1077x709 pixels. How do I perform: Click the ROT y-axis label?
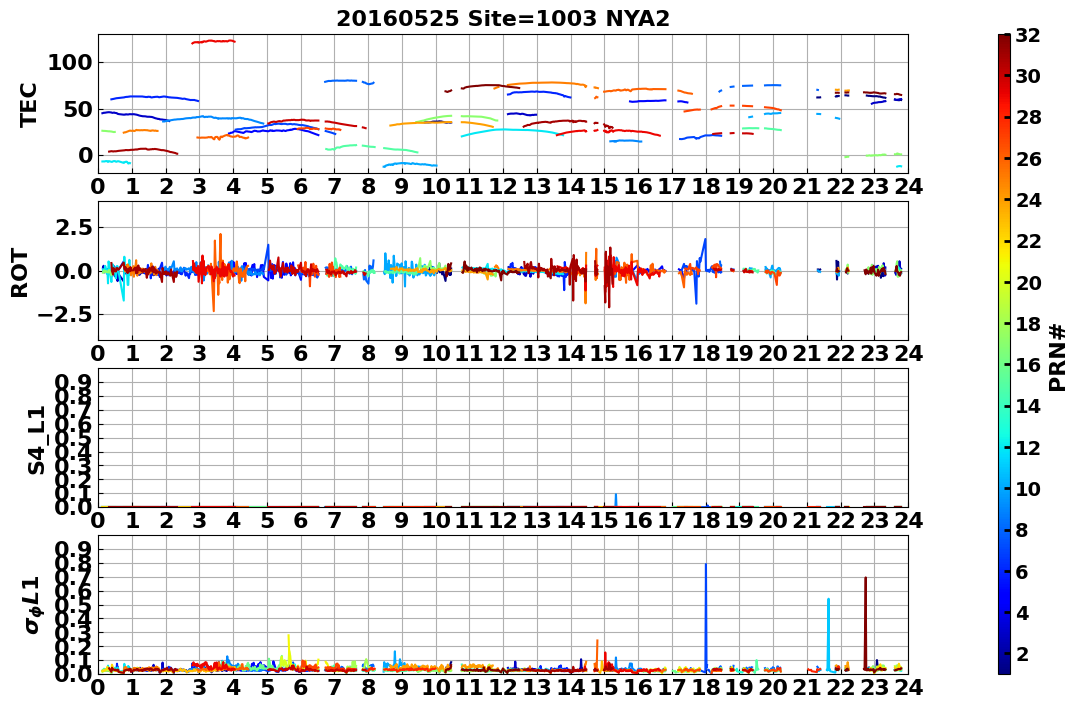[21, 273]
